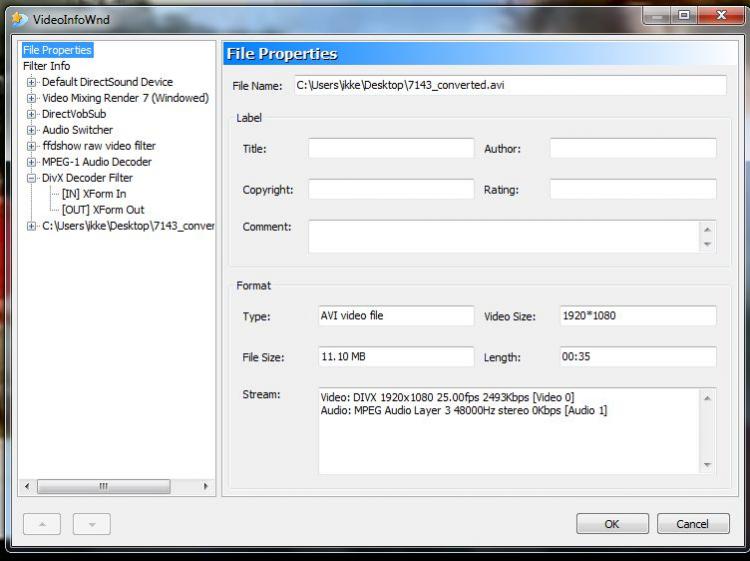Select Filter Info in the tree
This screenshot has width=750, height=561.
coord(47,66)
